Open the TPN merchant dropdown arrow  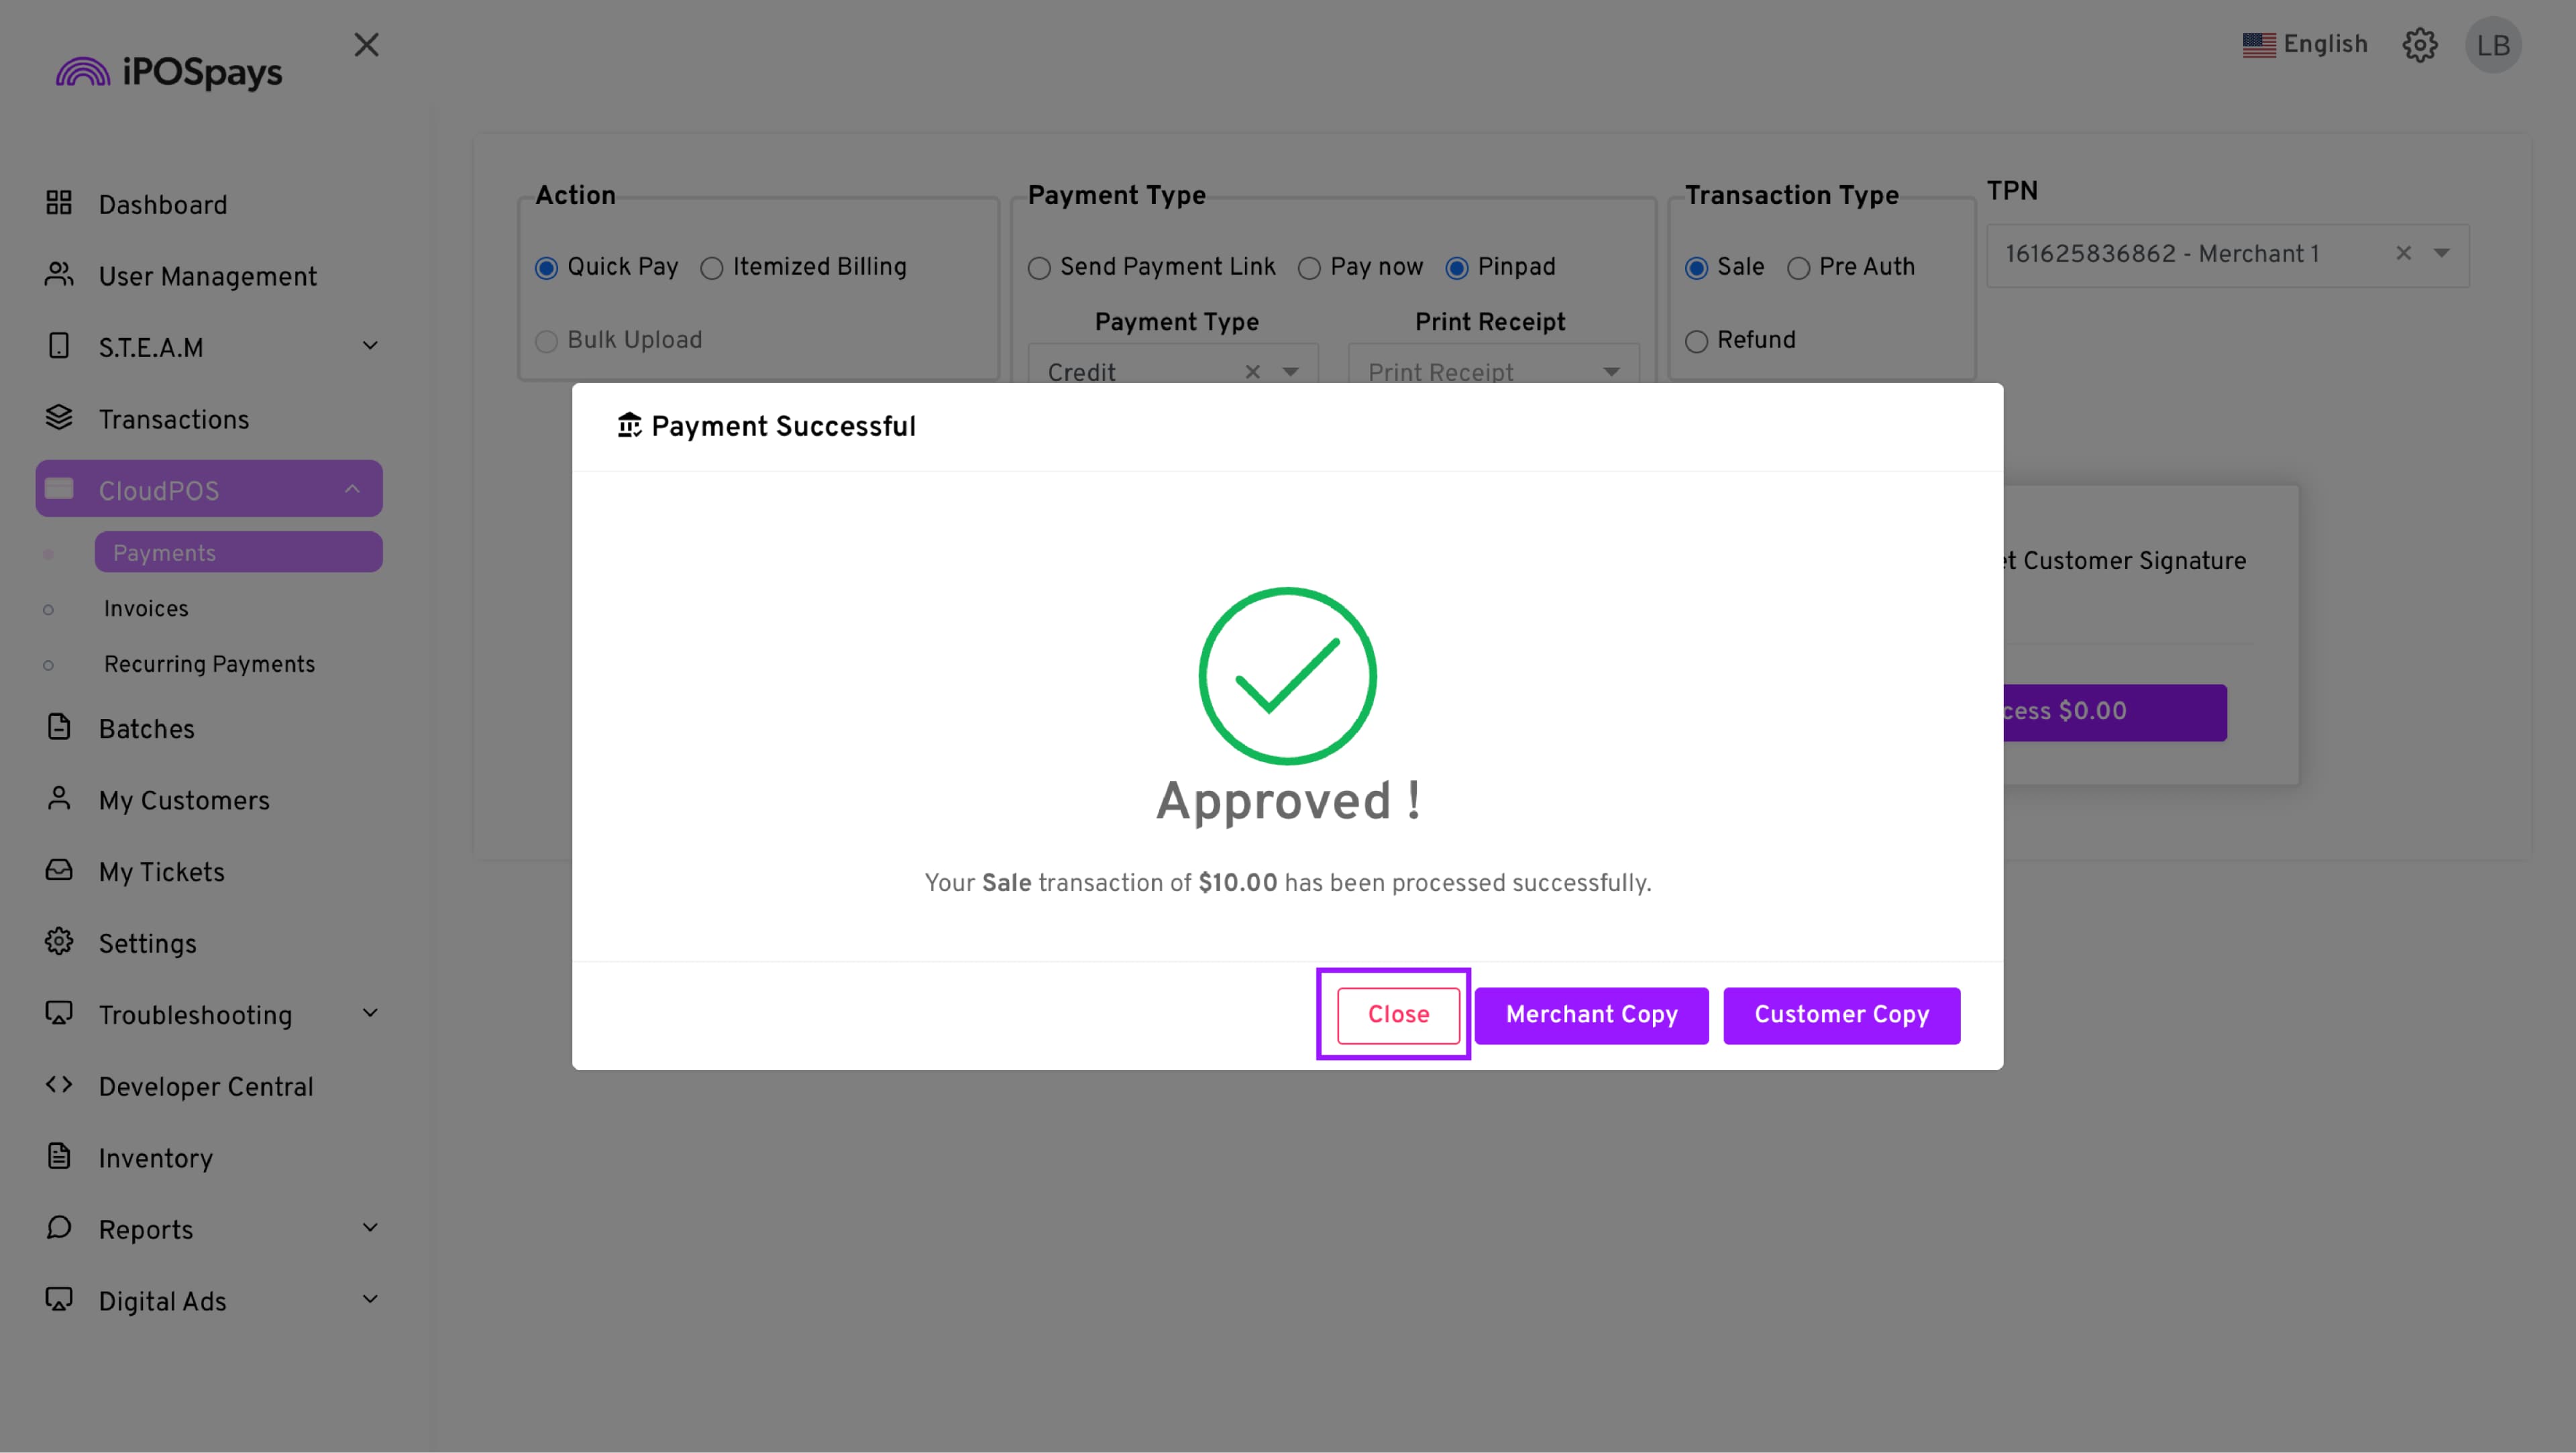click(2442, 254)
